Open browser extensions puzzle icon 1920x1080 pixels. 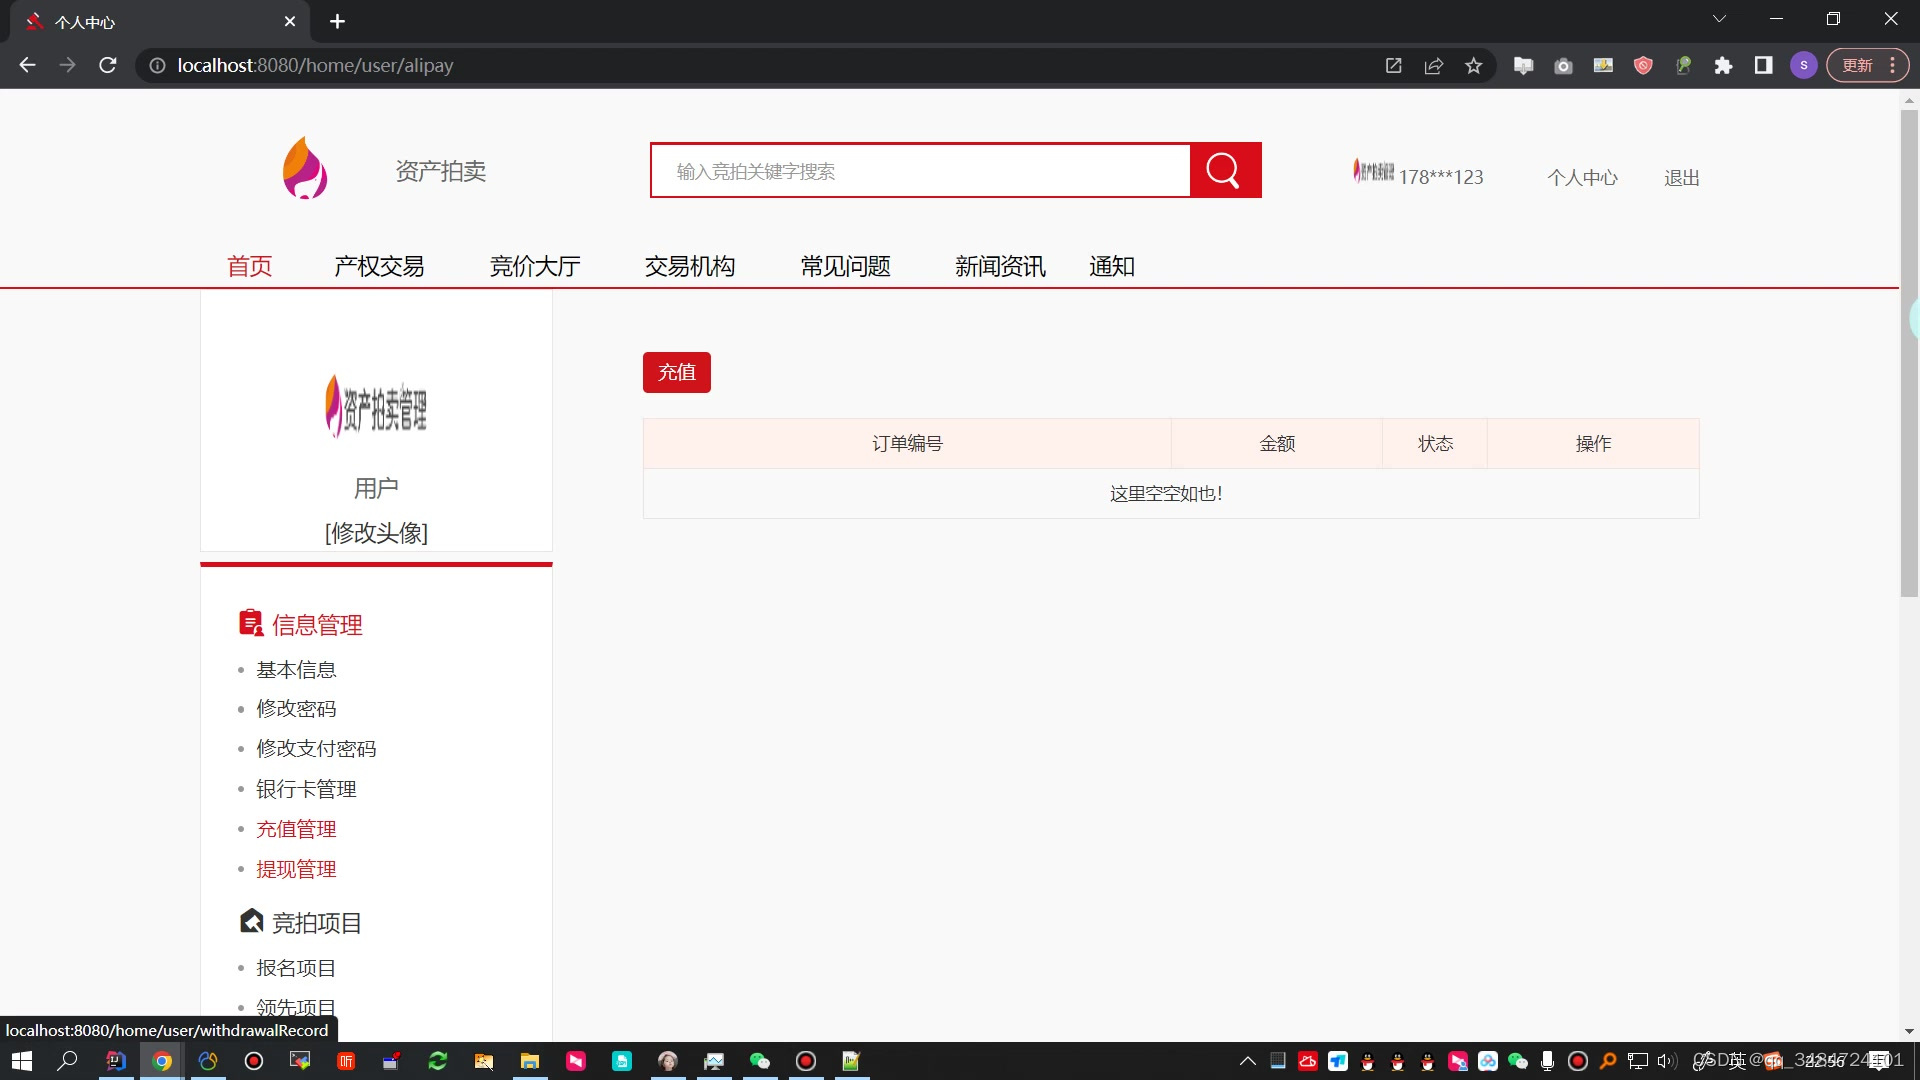pos(1723,66)
